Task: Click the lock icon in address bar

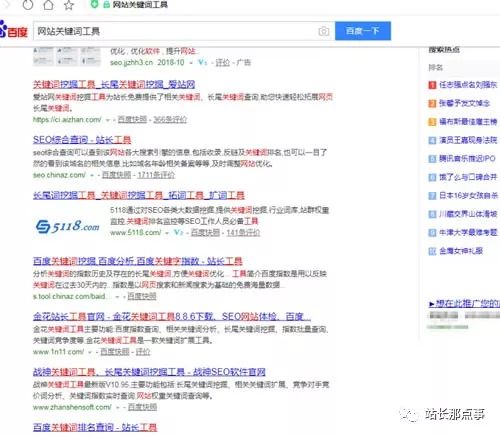Action: point(106,5)
